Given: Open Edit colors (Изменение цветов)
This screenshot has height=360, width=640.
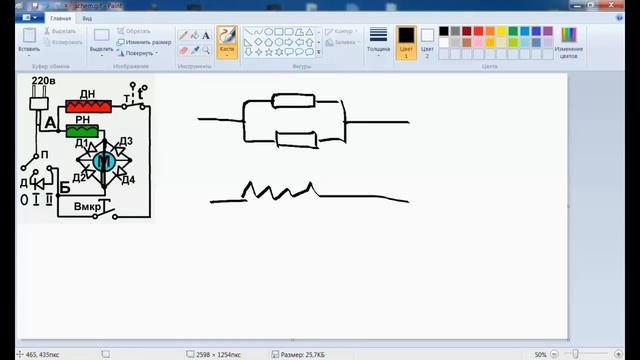Looking at the screenshot, I should point(569,42).
